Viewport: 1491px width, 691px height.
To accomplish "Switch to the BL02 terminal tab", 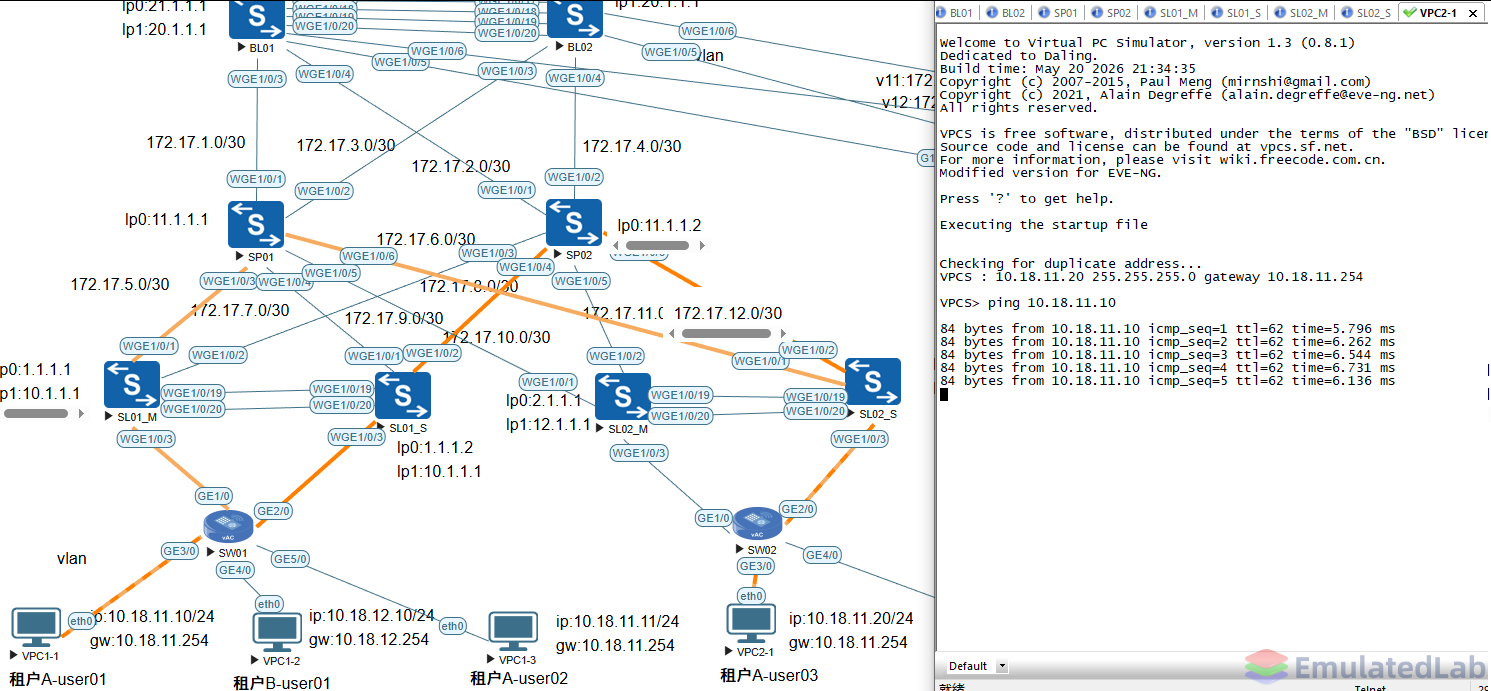I will (1007, 13).
